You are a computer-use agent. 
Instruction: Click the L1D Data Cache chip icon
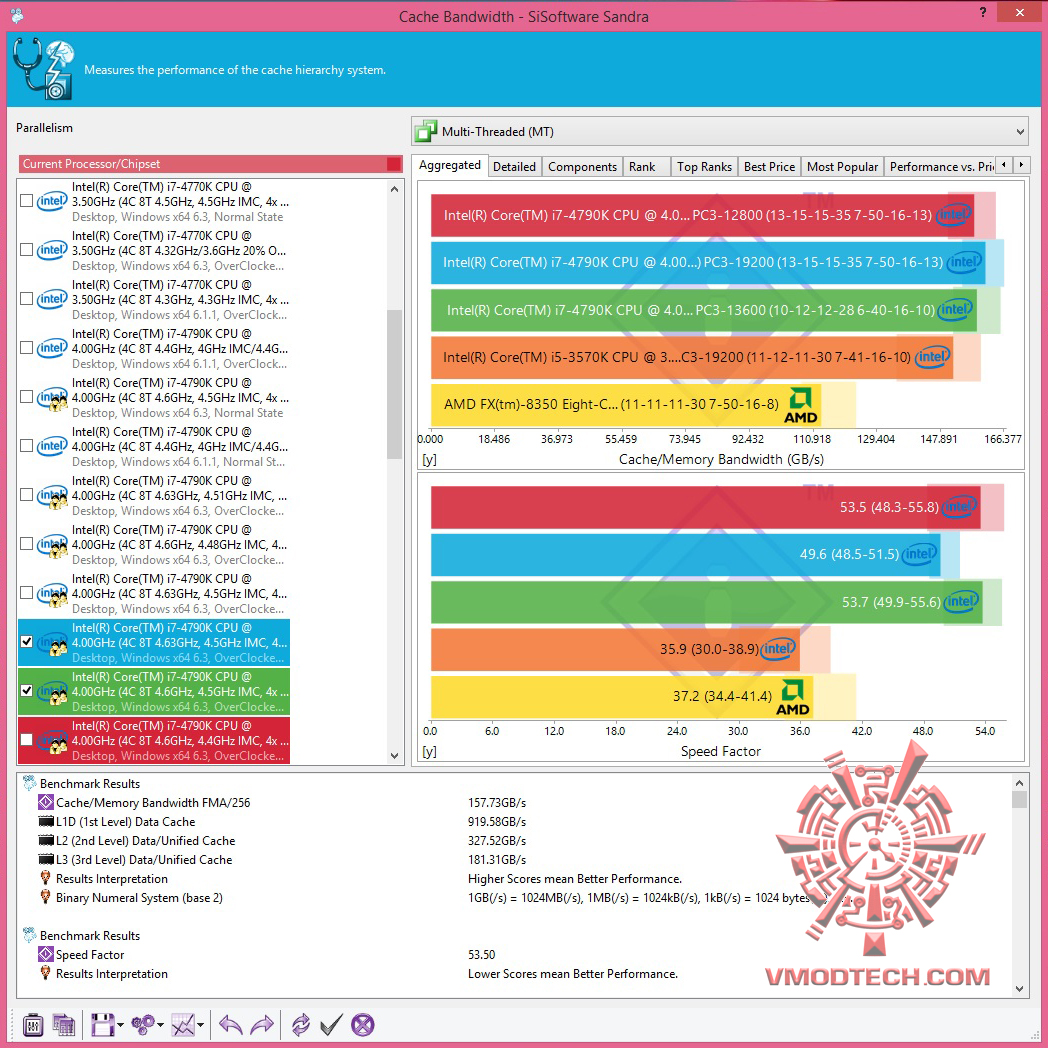(x=45, y=821)
